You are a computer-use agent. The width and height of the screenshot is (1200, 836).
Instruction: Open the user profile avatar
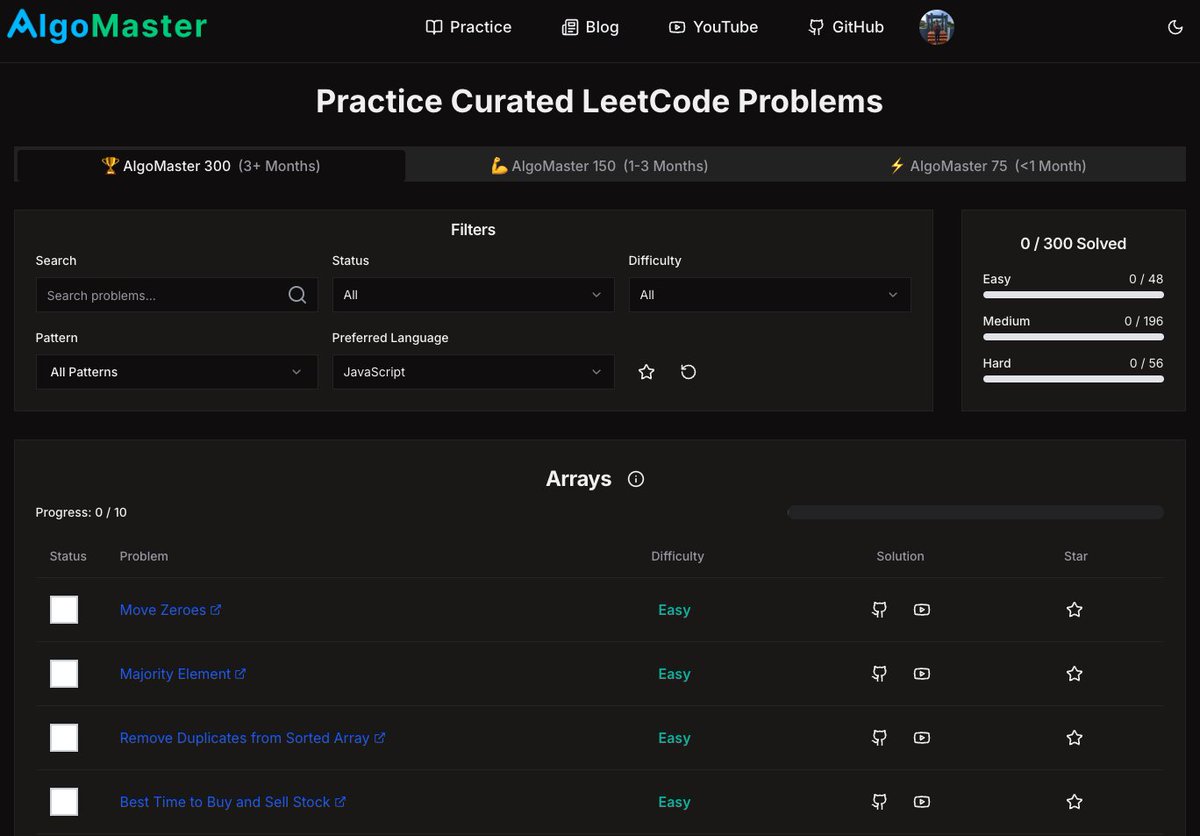pos(936,27)
